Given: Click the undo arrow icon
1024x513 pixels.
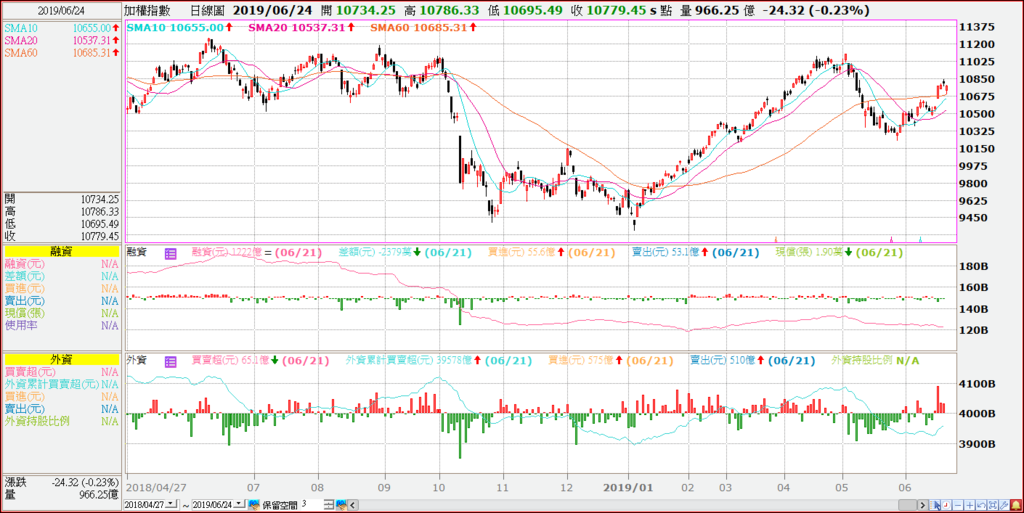Looking at the screenshot, I should [982, 505].
